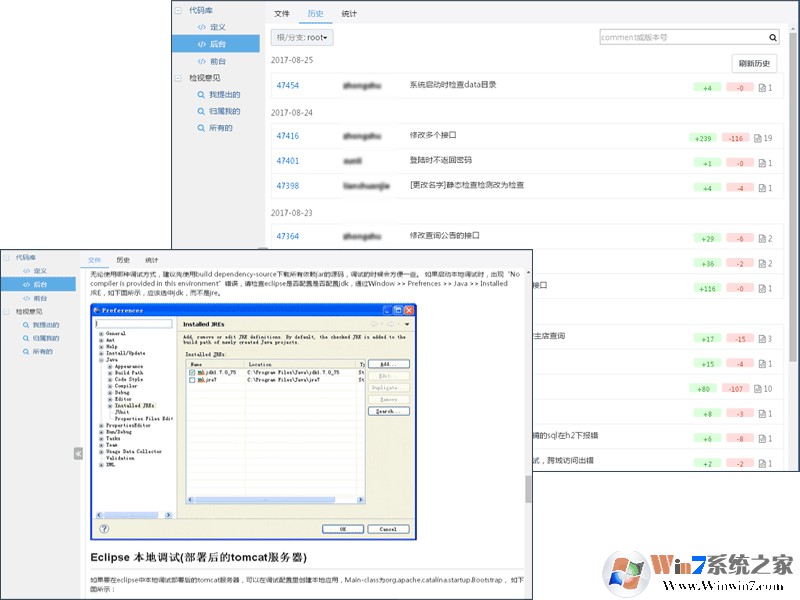This screenshot has height=600, width=800.
Task: Collapse the 代码库 tree node in back window
Action: tap(179, 11)
